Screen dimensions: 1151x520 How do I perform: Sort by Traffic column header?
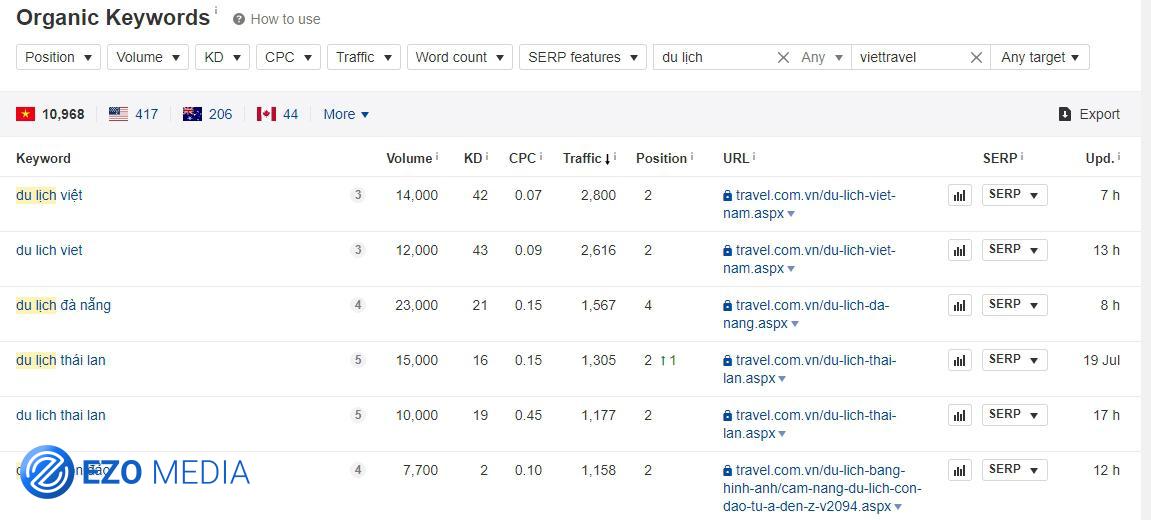(x=587, y=158)
